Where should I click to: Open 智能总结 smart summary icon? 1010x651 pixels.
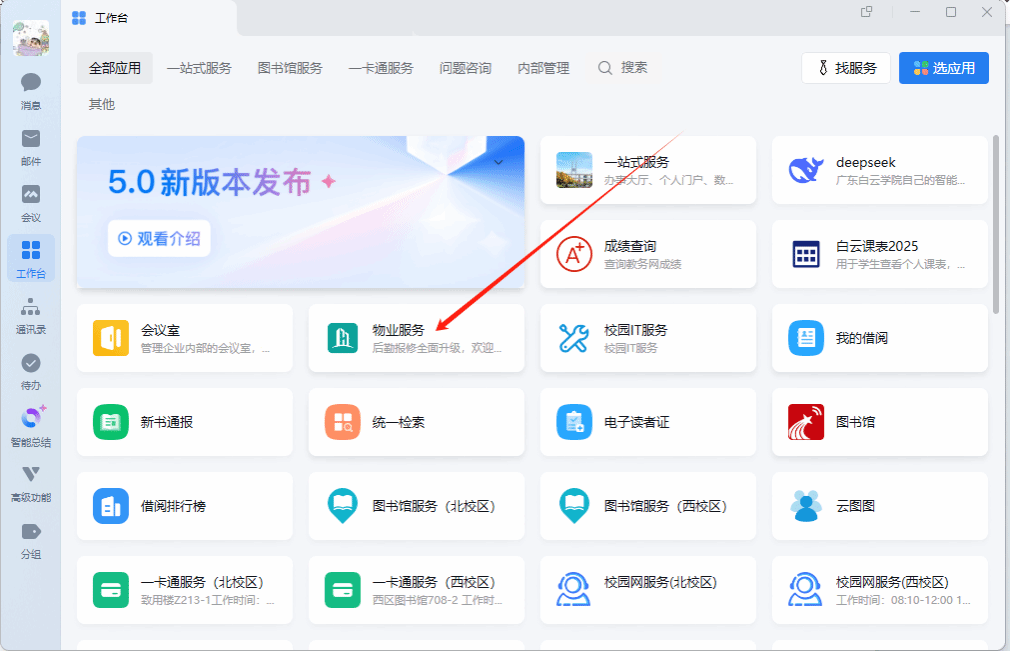click(x=32, y=420)
